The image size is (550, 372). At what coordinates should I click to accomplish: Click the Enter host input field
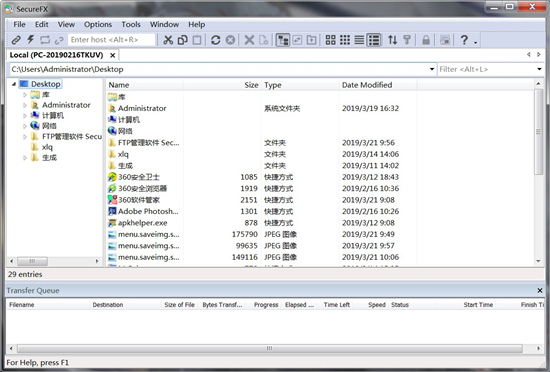[x=112, y=40]
